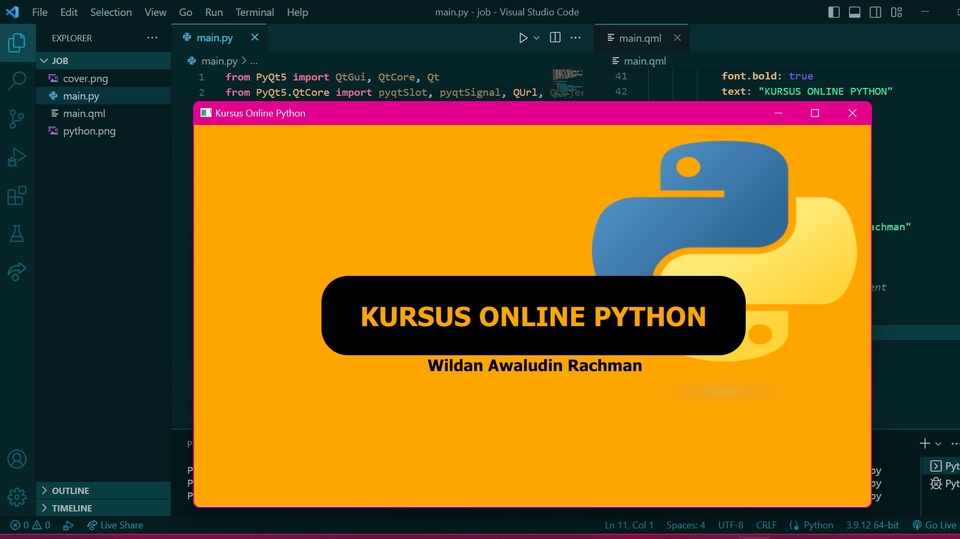The width and height of the screenshot is (960, 539).
Task: Open the Edit menu
Action: (x=69, y=12)
